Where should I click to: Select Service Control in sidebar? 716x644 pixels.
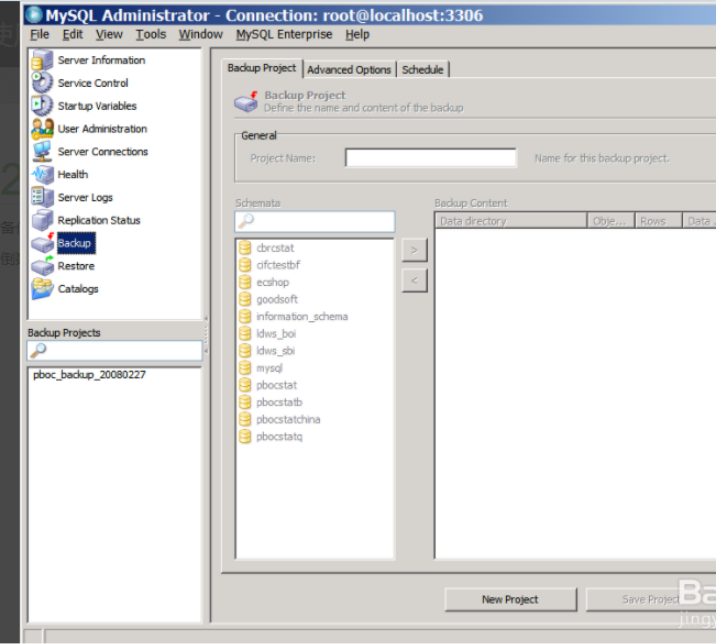(x=93, y=83)
